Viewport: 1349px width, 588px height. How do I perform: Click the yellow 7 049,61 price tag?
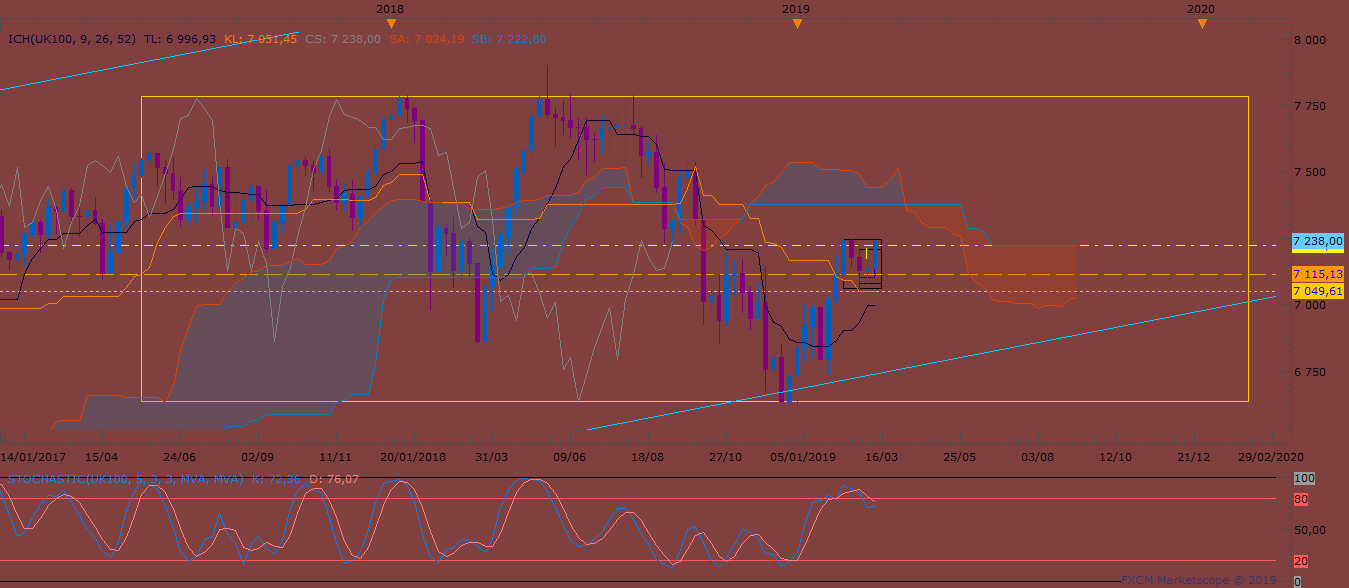click(x=1317, y=291)
